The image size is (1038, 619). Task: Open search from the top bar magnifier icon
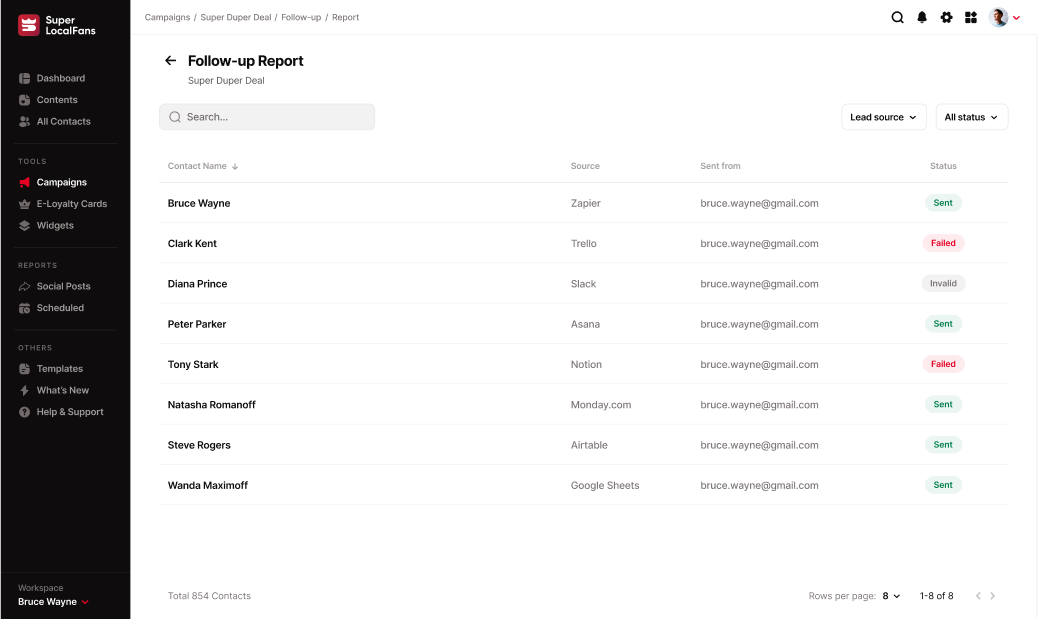point(897,17)
